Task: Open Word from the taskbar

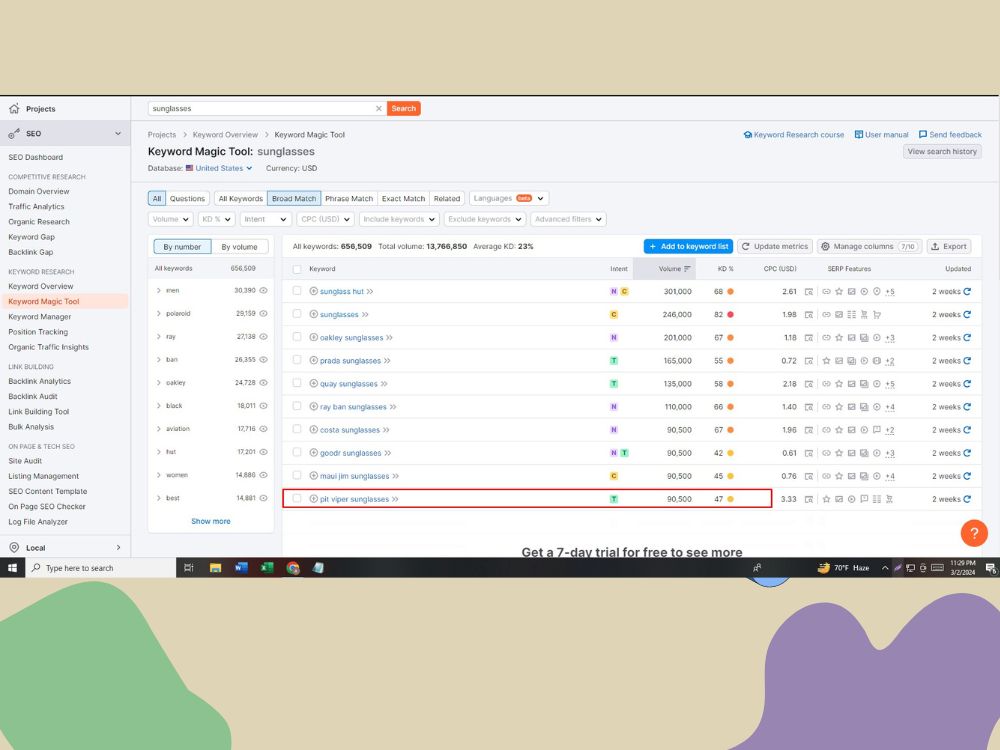Action: pos(241,568)
